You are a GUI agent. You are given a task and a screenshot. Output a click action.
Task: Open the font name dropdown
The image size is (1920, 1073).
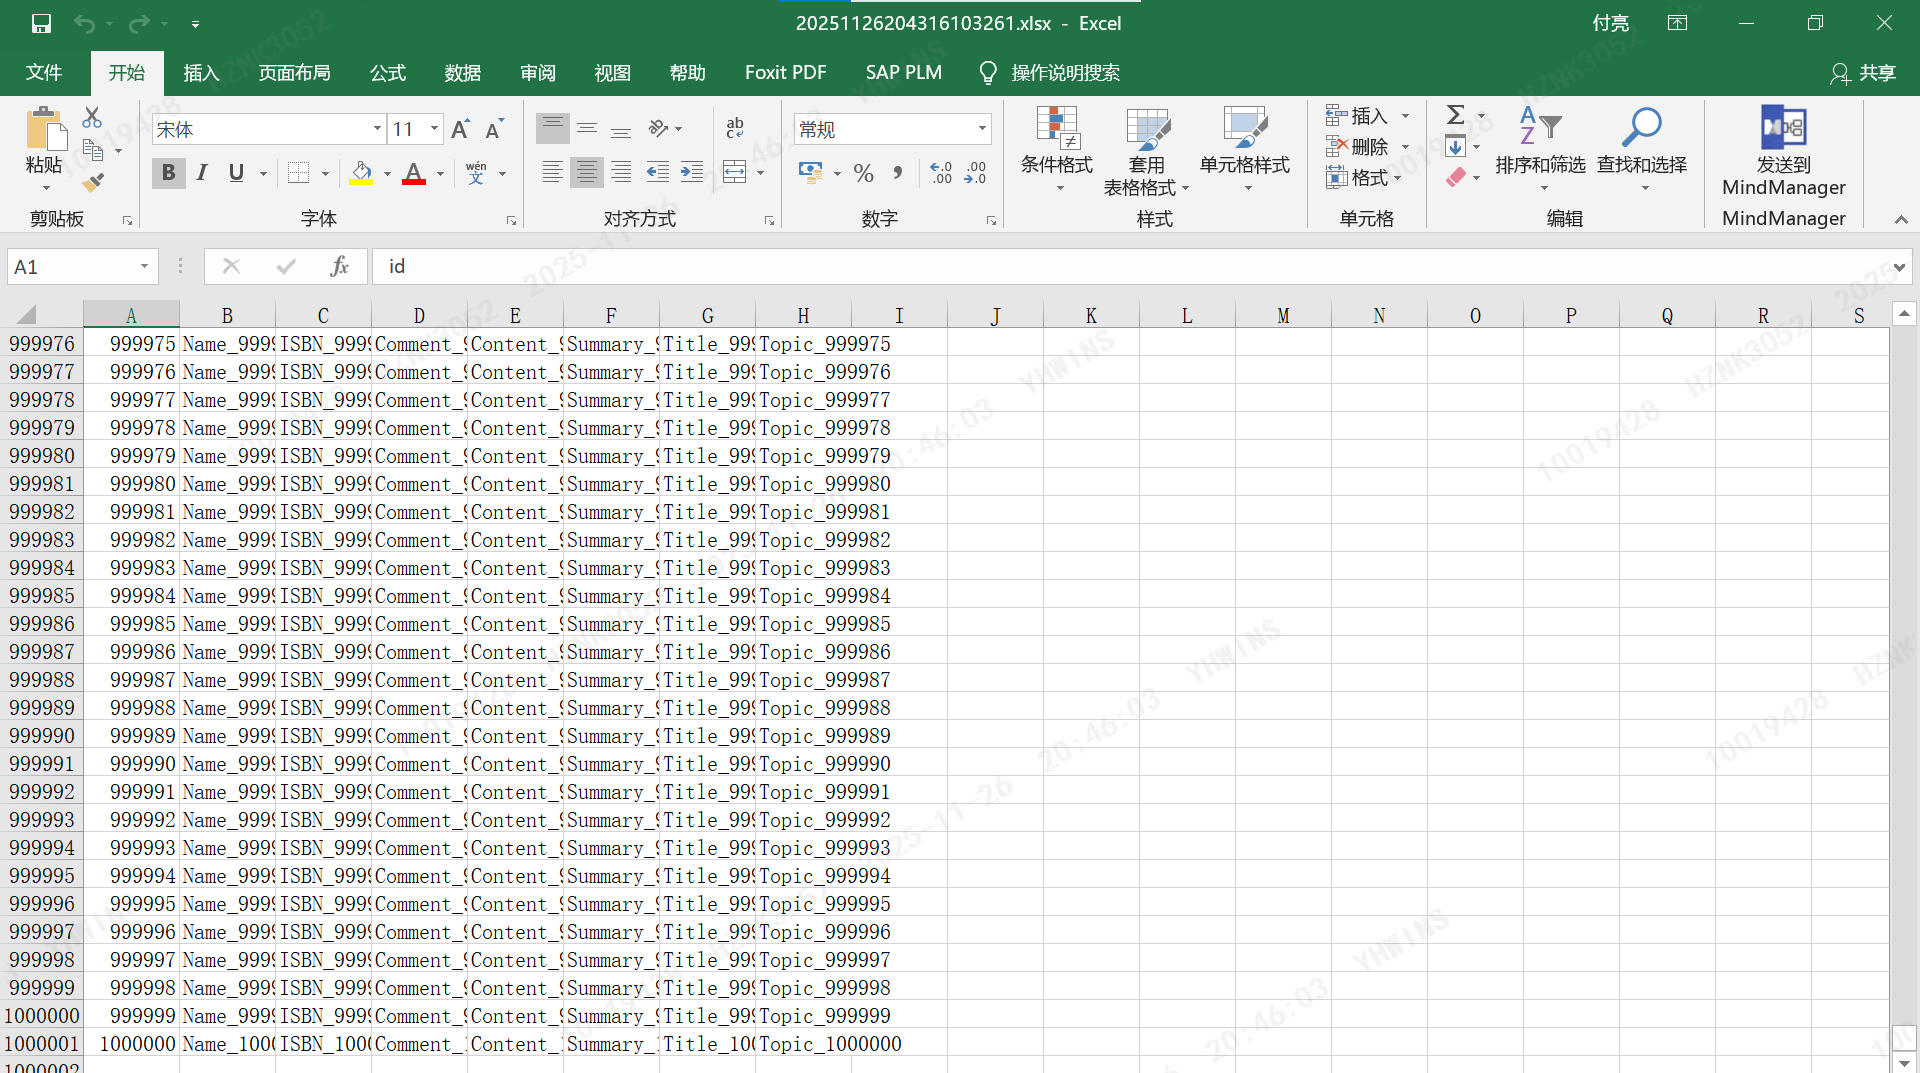click(377, 129)
